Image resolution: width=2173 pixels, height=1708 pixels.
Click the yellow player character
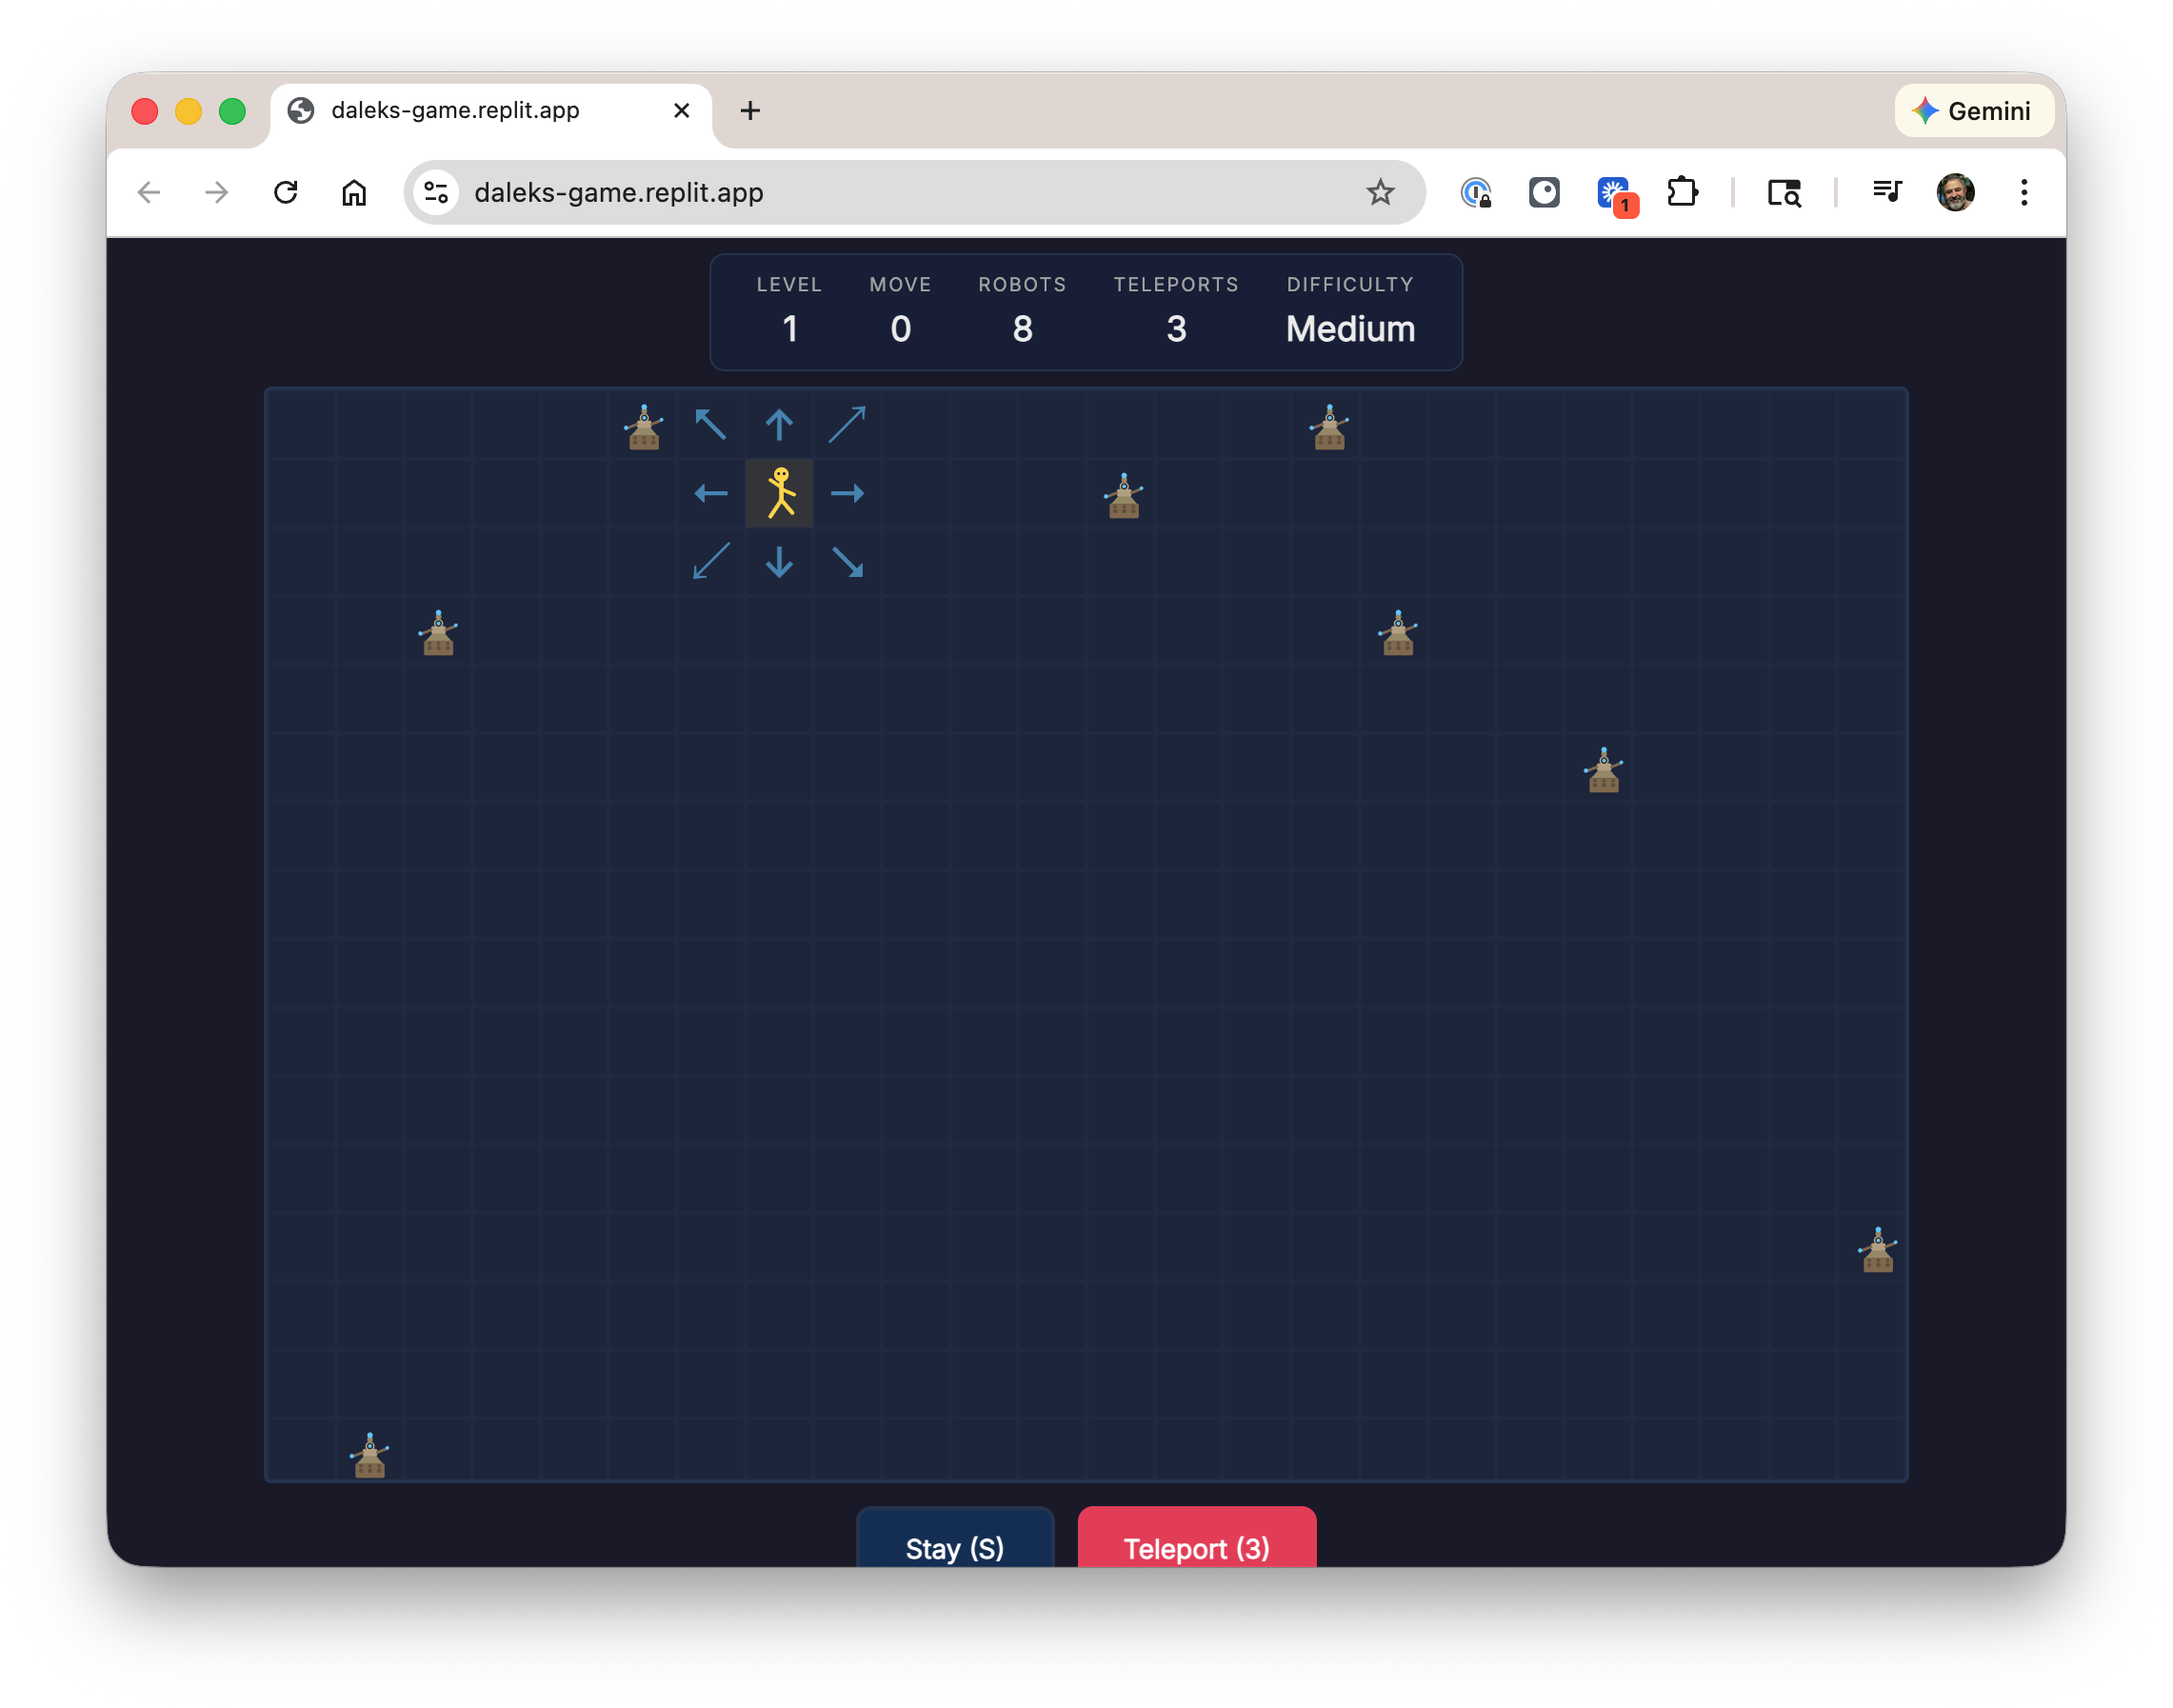[779, 492]
